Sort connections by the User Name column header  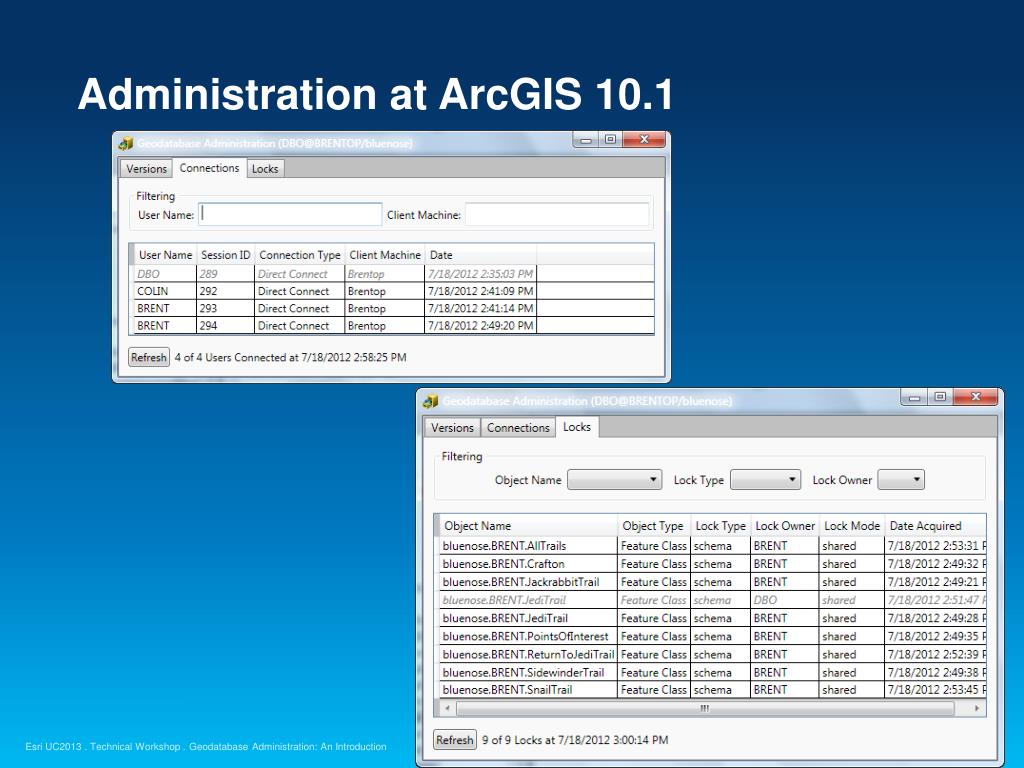[165, 255]
